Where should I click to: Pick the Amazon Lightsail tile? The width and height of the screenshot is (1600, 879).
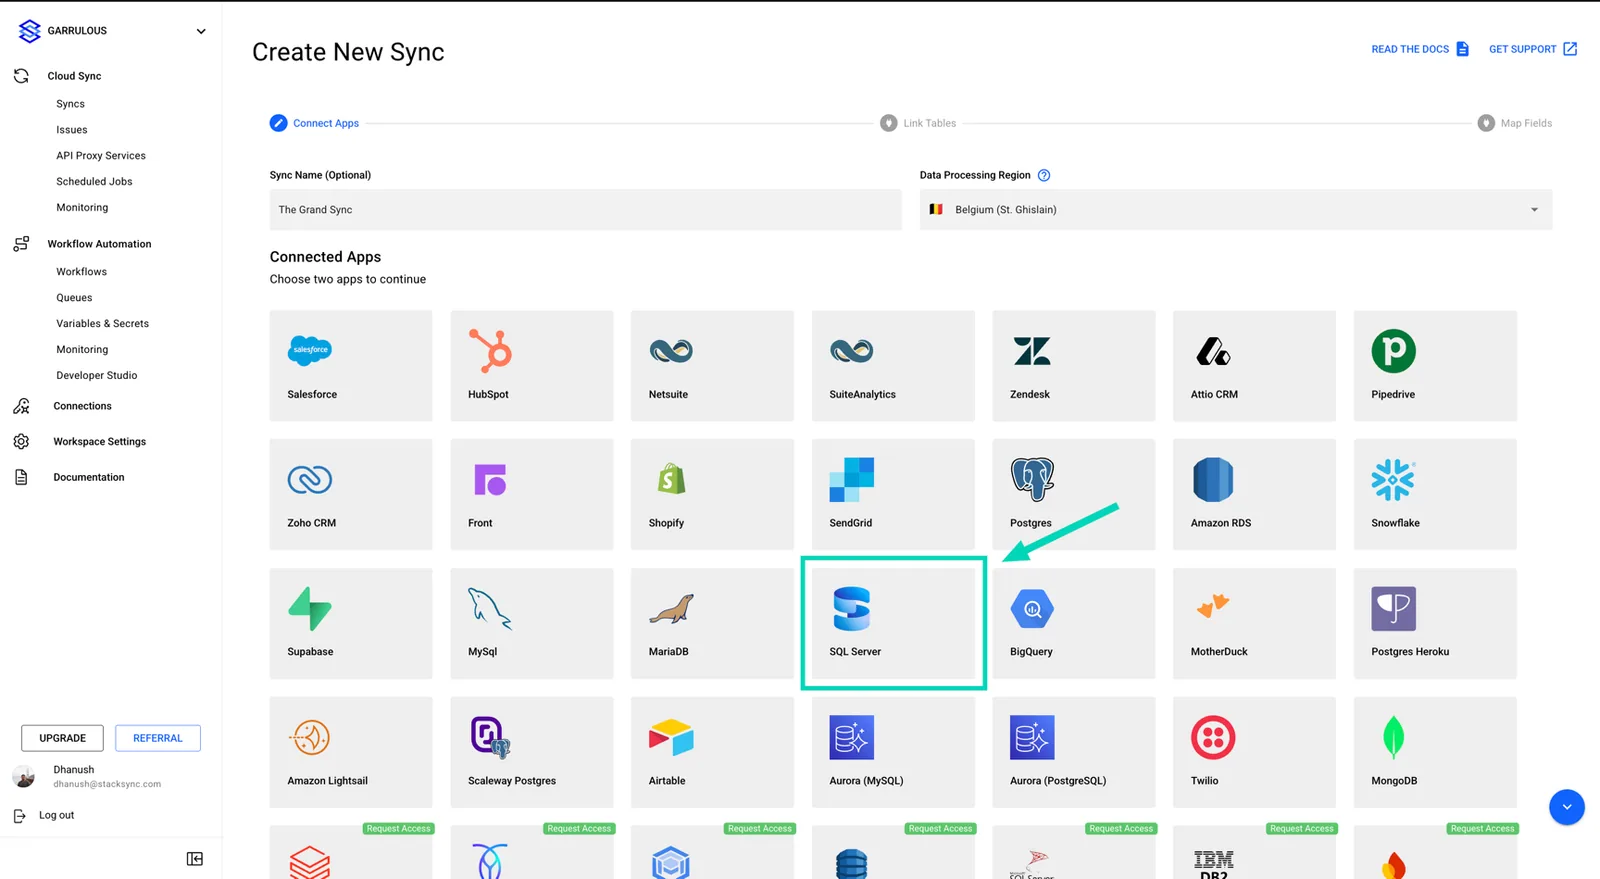351,752
